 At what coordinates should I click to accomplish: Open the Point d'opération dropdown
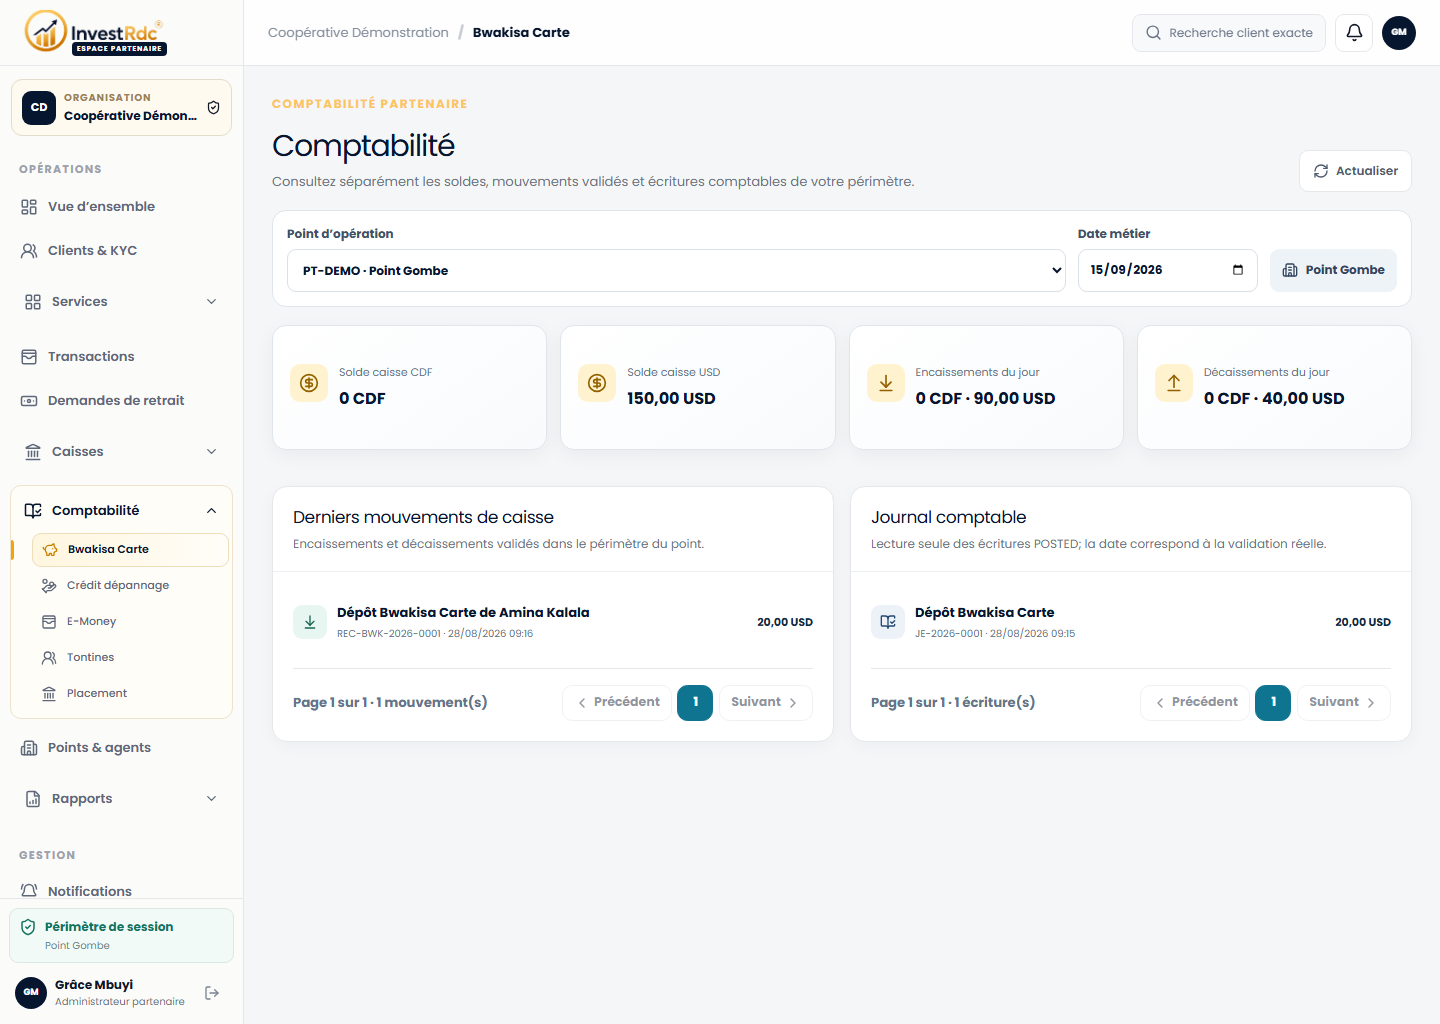click(676, 271)
